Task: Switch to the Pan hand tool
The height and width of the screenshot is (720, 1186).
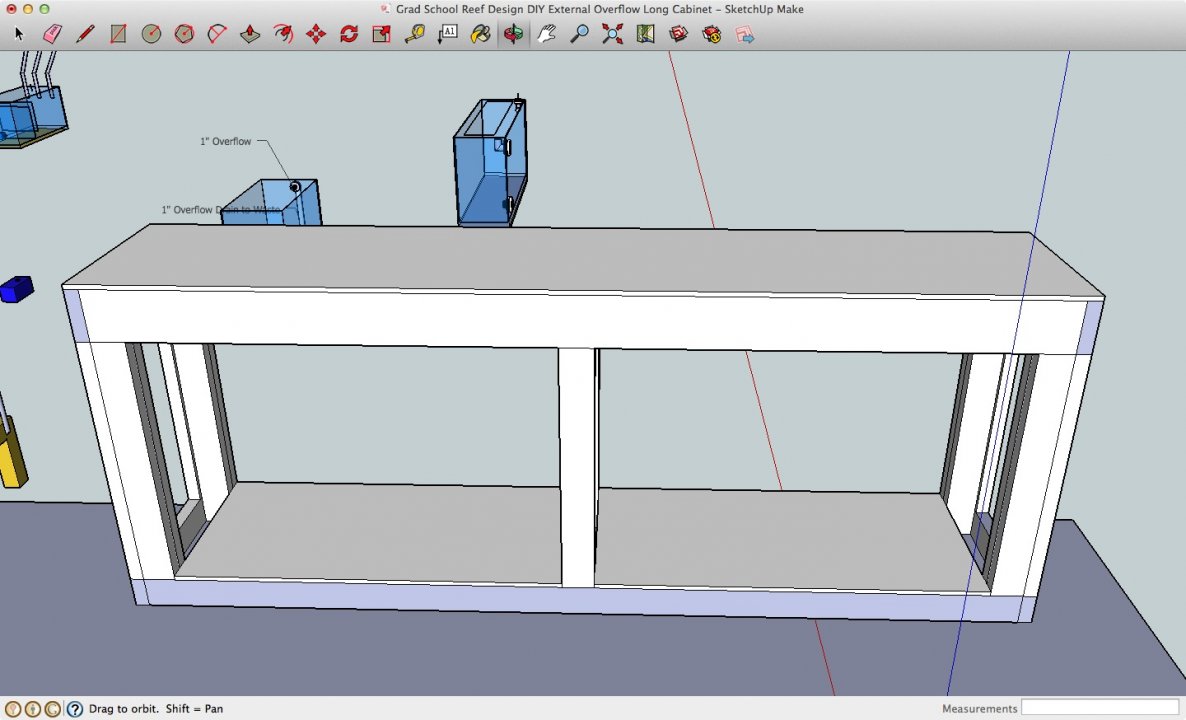Action: [x=546, y=34]
